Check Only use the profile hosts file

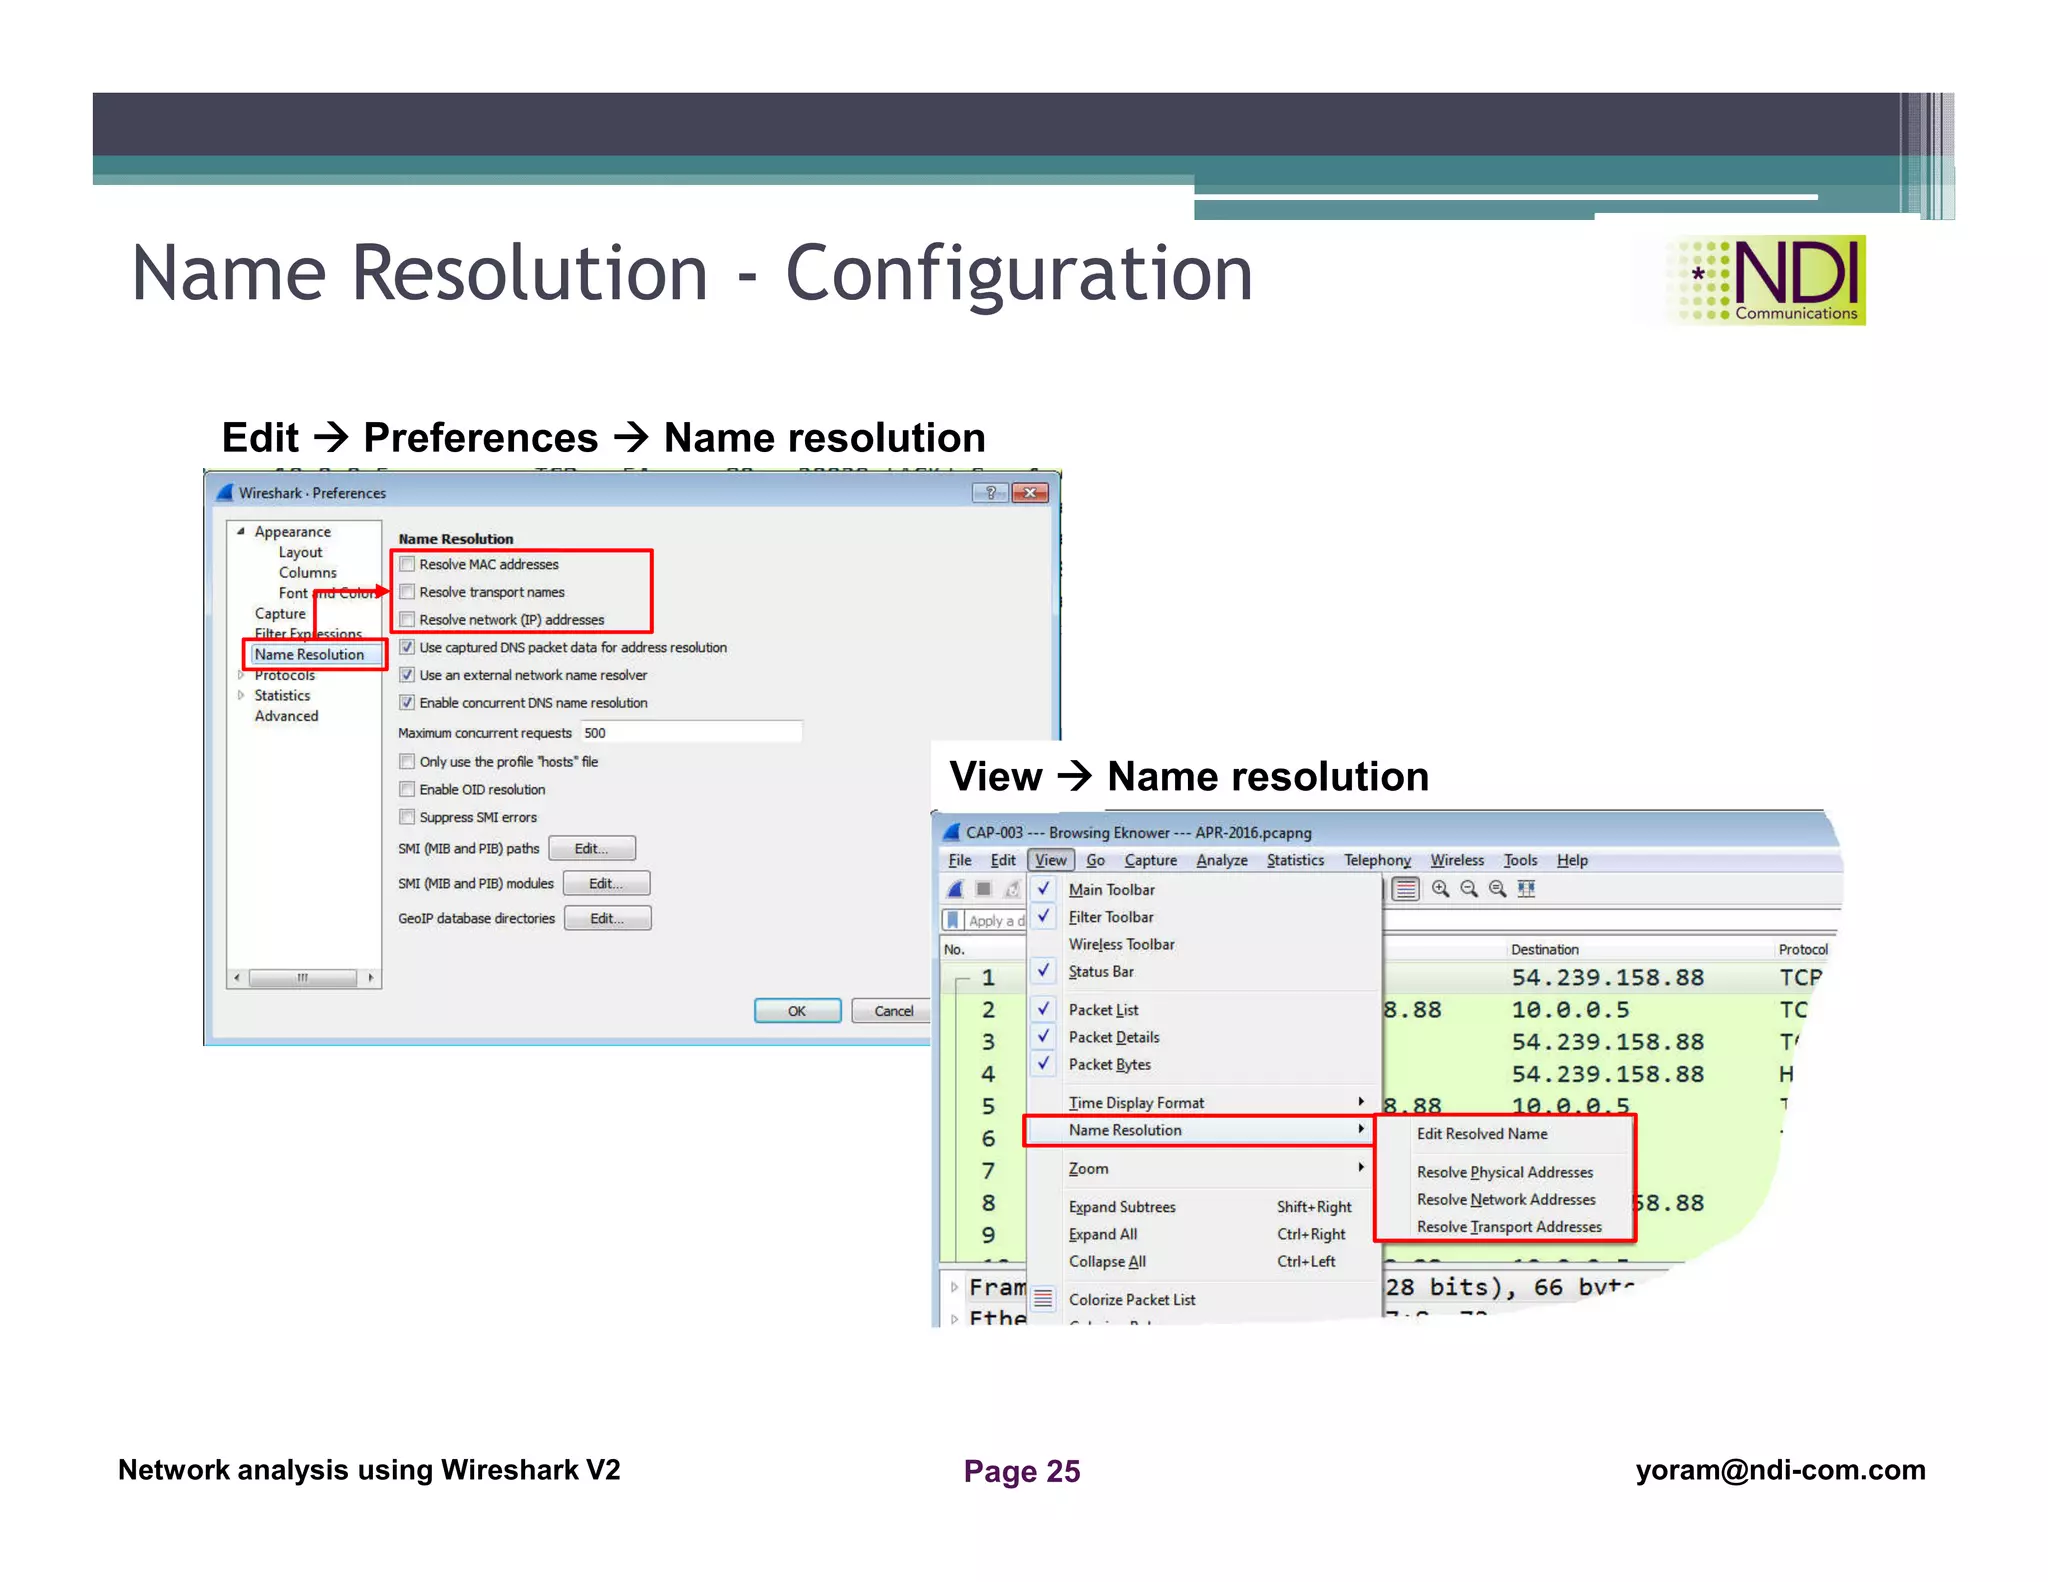407,762
